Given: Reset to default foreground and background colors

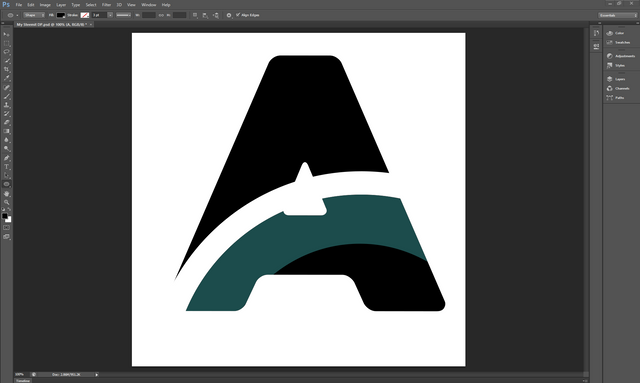Looking at the screenshot, I should pyautogui.click(x=3, y=209).
